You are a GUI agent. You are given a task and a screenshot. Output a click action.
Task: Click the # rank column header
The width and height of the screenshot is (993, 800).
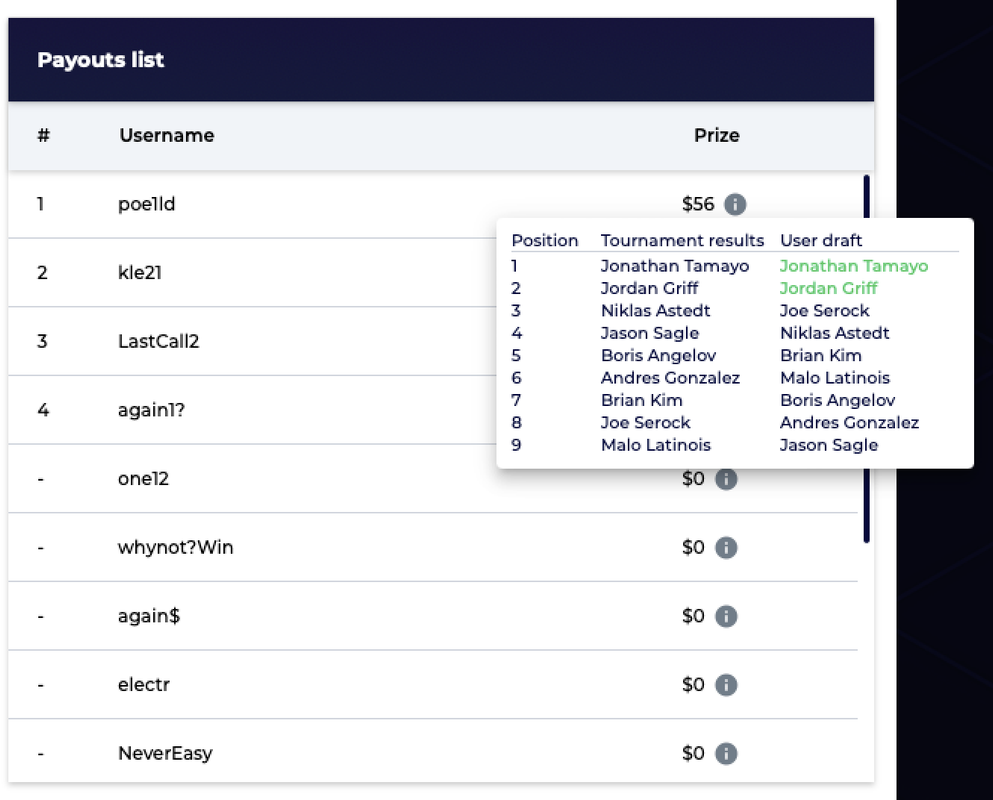43,135
